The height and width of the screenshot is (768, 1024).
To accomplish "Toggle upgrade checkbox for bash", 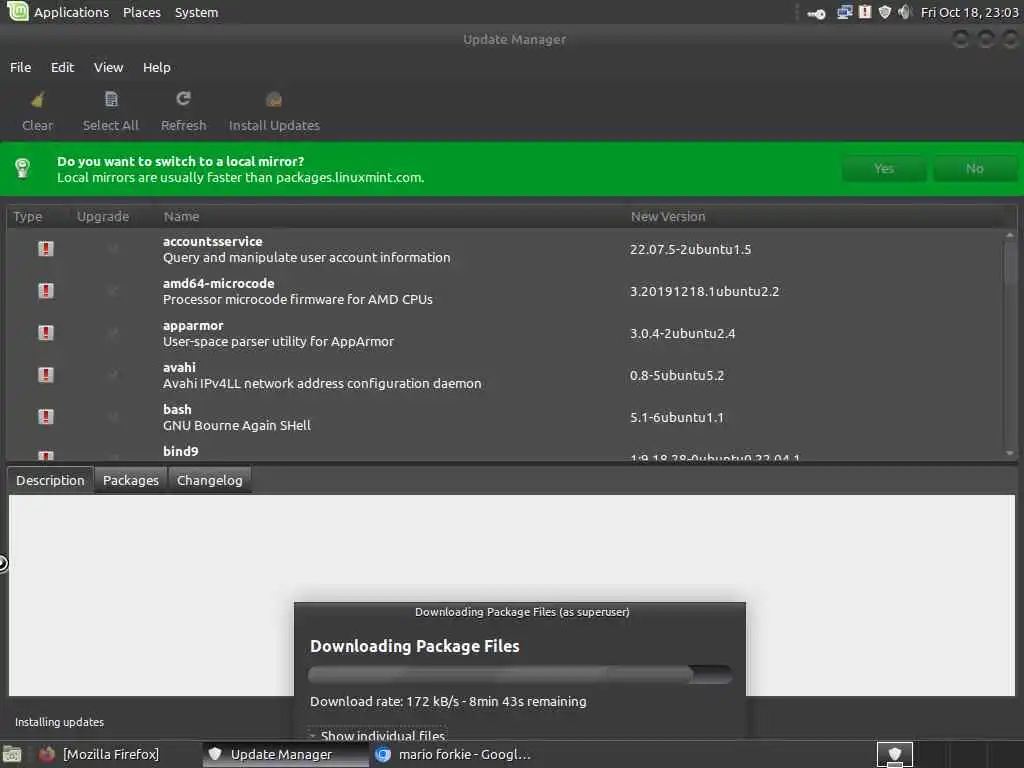I will click(x=112, y=417).
